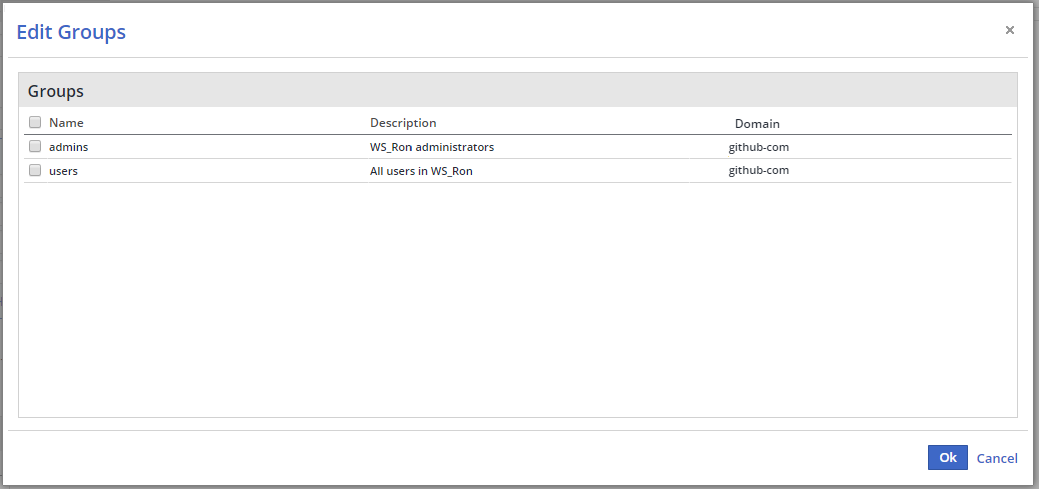The height and width of the screenshot is (489, 1039).
Task: Click github-com domain in the users row
Action: 759,171
